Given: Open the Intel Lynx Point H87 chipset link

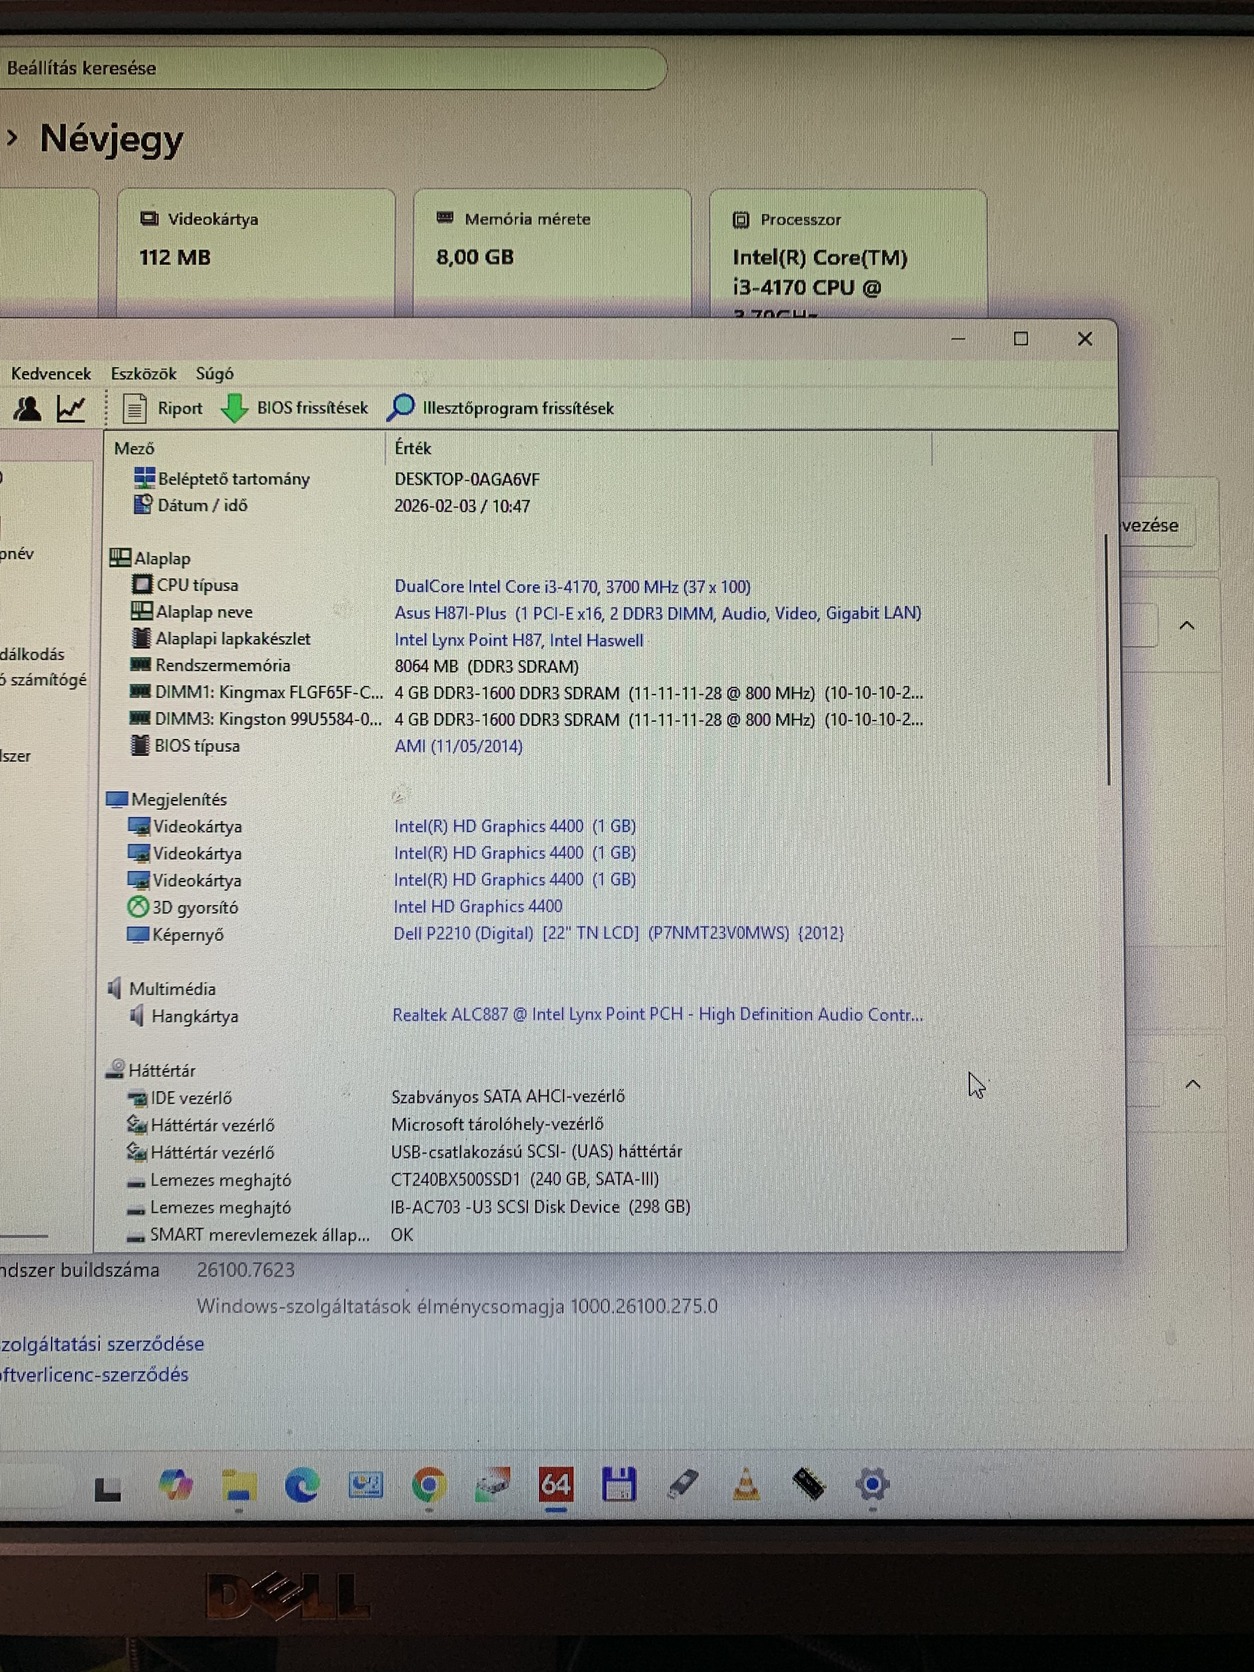Looking at the screenshot, I should [x=518, y=640].
